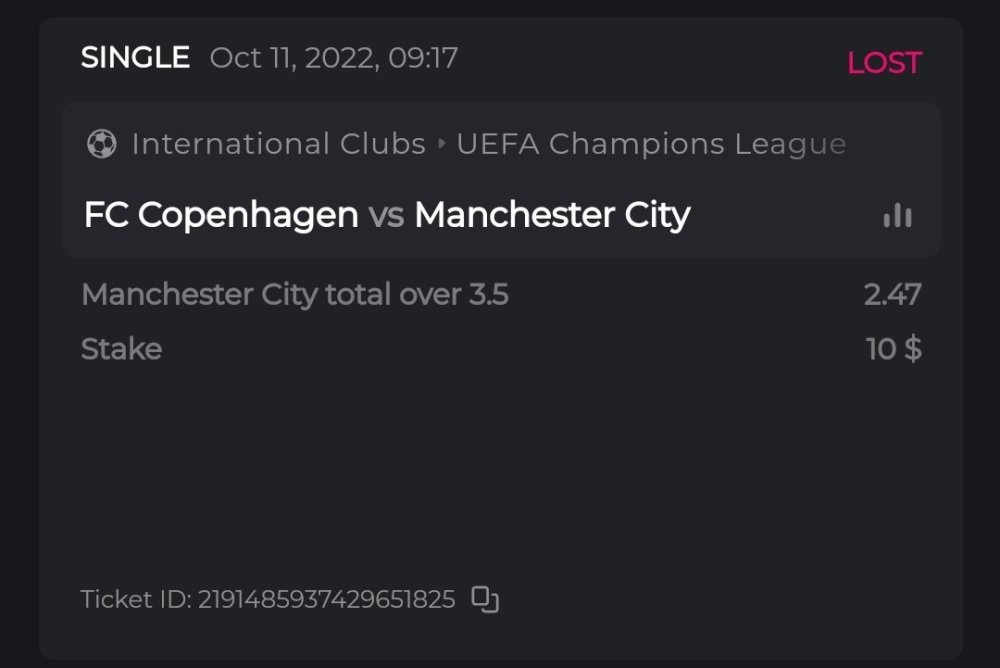Screen dimensions: 1000x668
Task: Click the breadcrumb arrow after International Clubs
Action: [x=442, y=144]
